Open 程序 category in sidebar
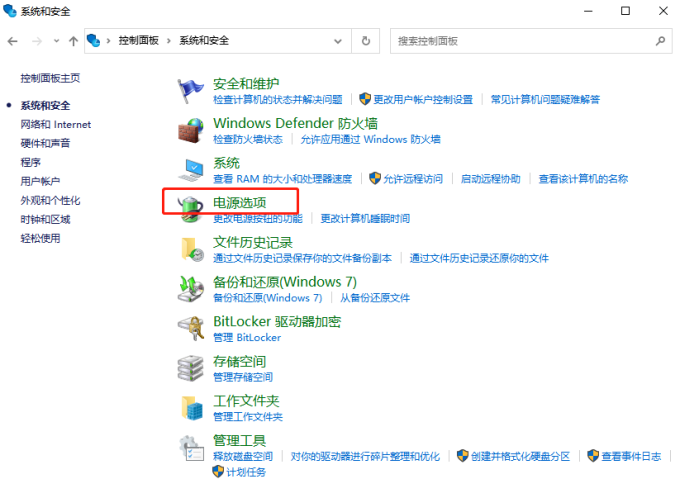Viewport: 680px width, 498px height. pos(30,162)
